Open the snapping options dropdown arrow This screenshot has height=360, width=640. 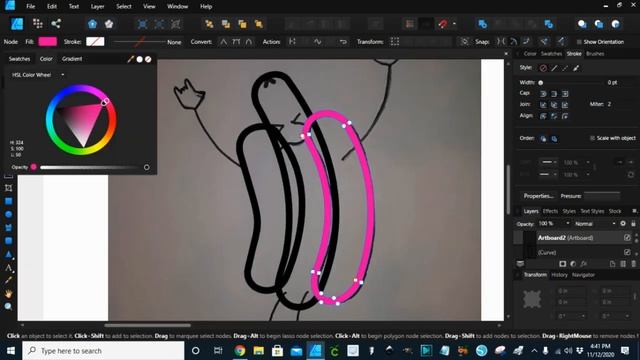pos(454,24)
